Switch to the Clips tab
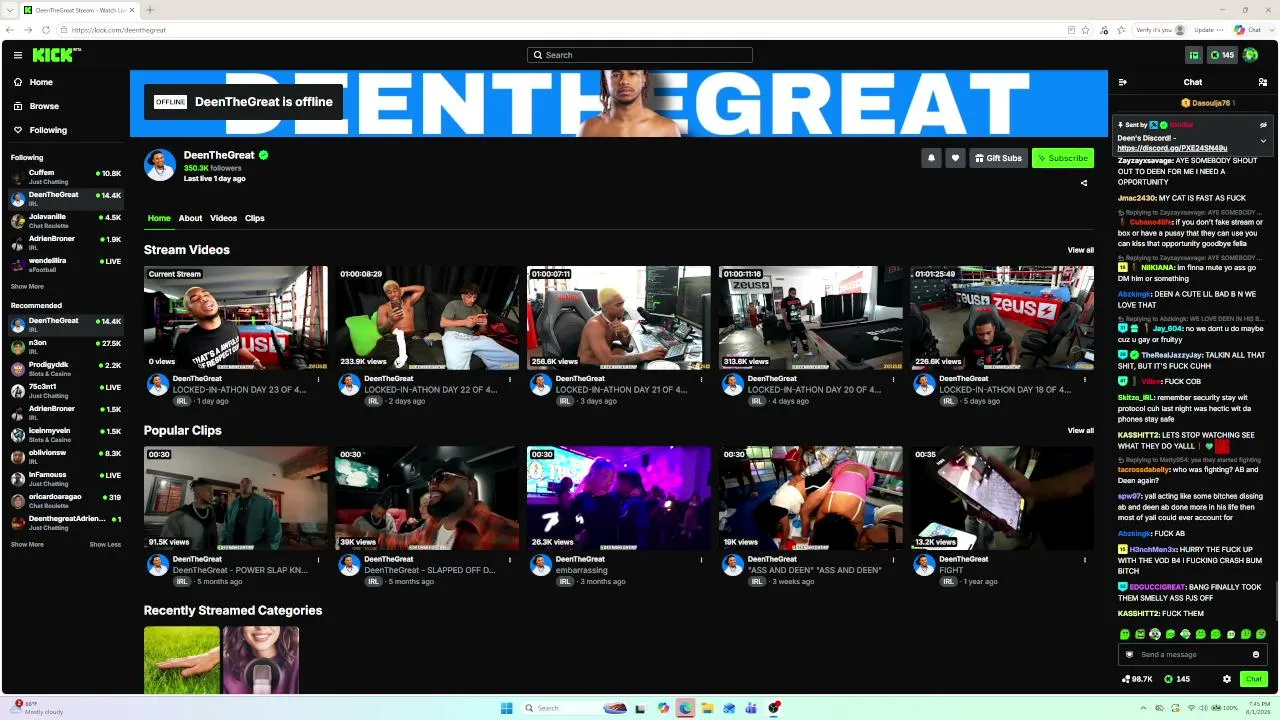This screenshot has width=1280, height=720. [x=255, y=218]
